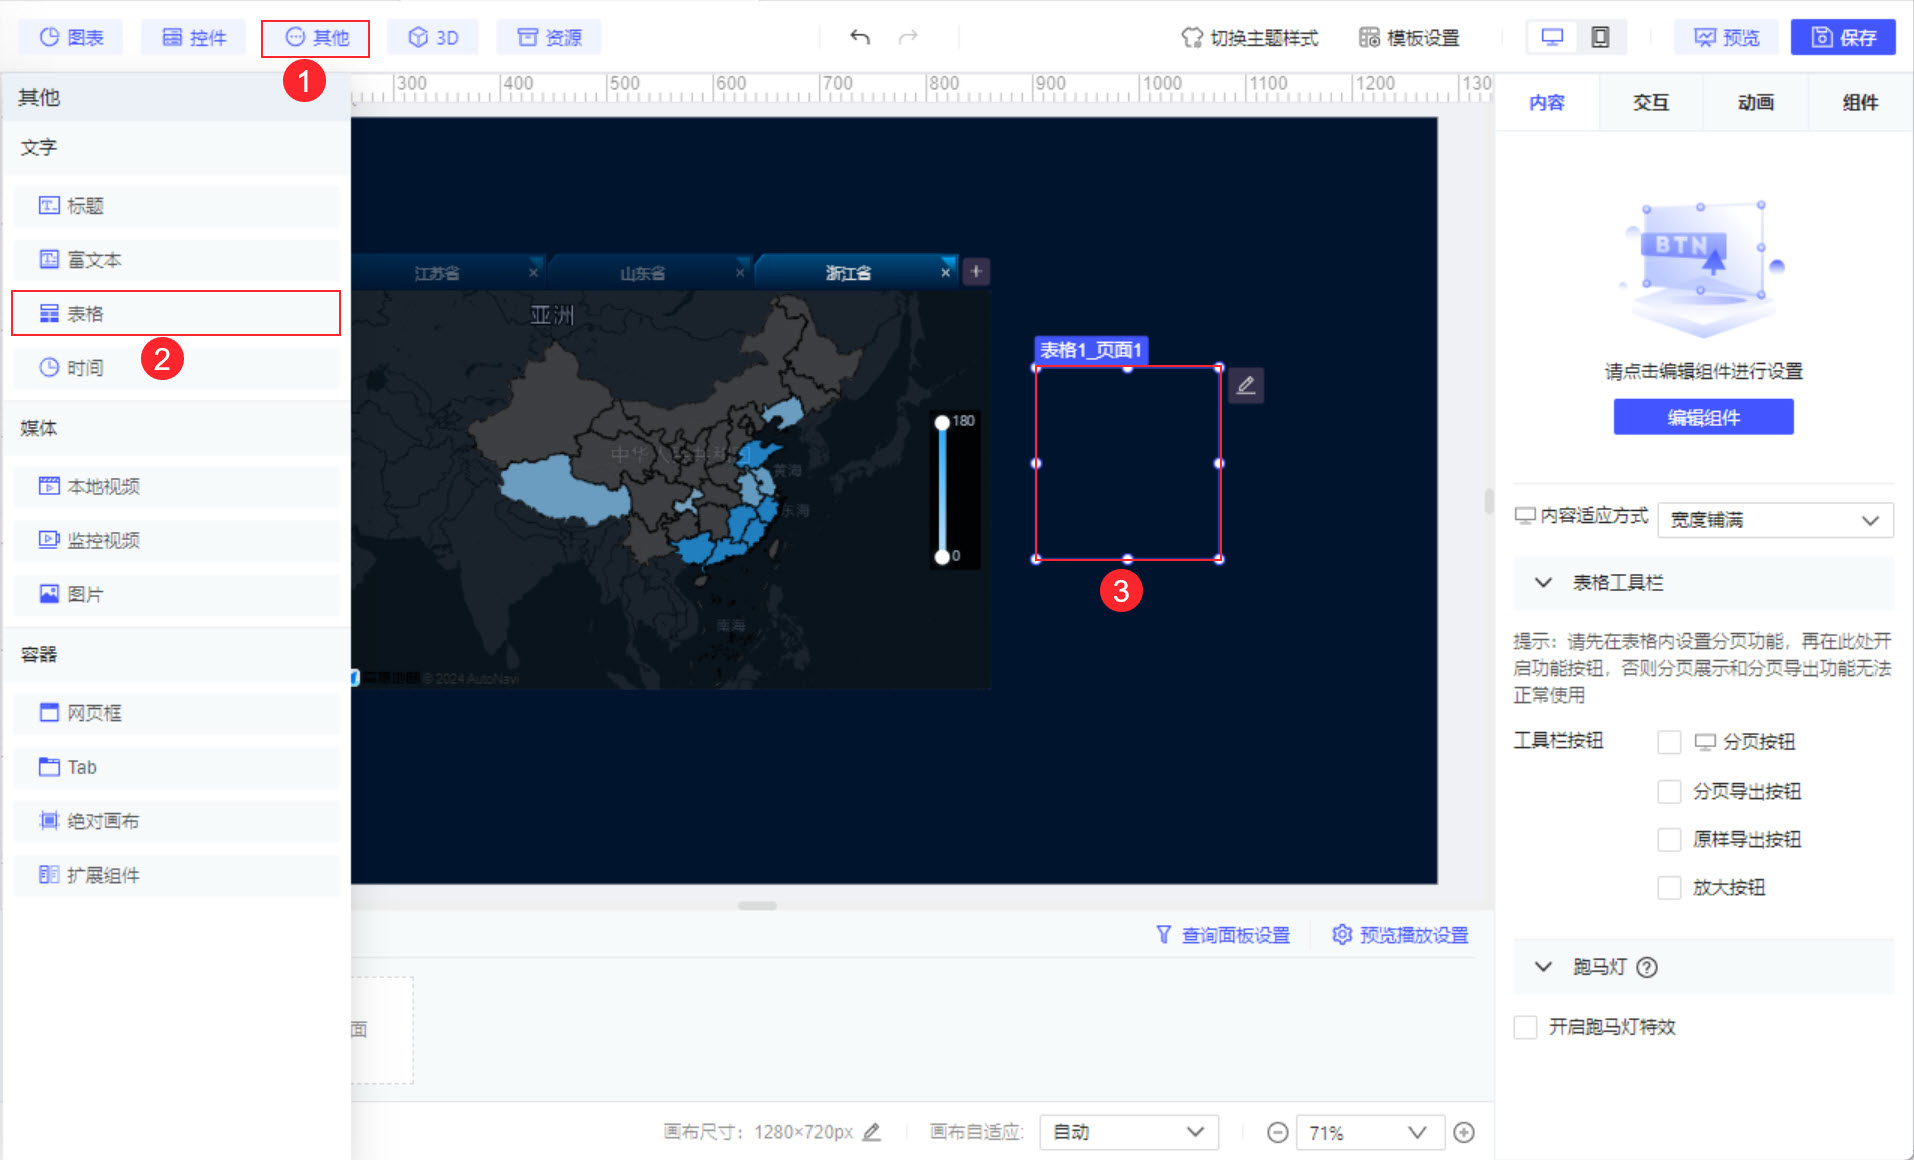The image size is (1914, 1160).
Task: Select the 浙江省 map tab
Action: click(x=848, y=273)
